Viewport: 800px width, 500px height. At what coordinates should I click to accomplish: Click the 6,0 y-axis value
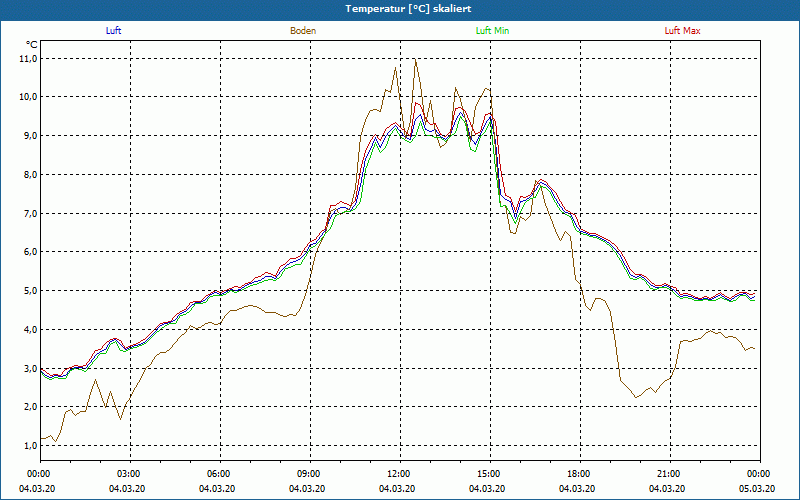click(31, 252)
